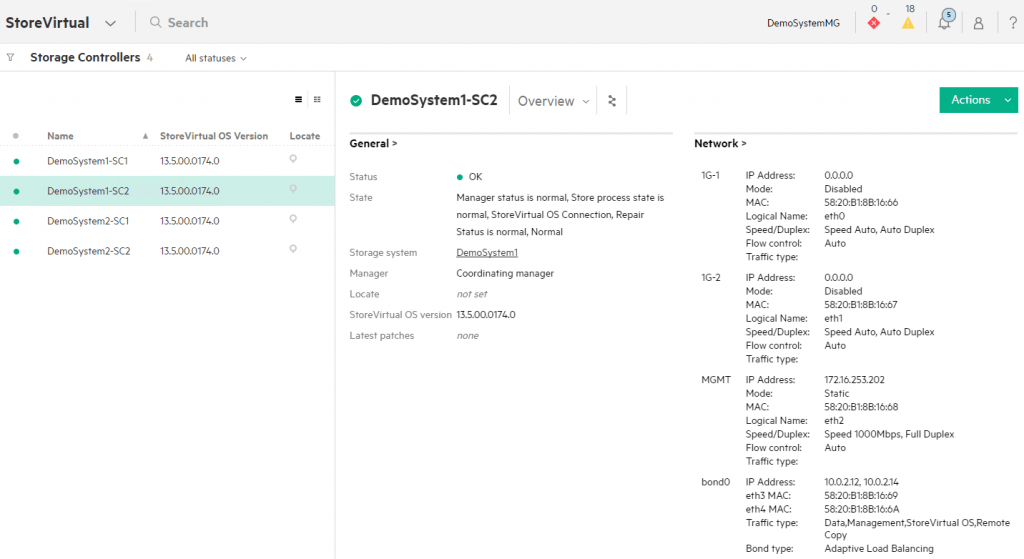The width and height of the screenshot is (1024, 559).
Task: Click OS version 13.5.00.0174.0 in DemoSystem2-SC2 row
Action: [x=189, y=251]
